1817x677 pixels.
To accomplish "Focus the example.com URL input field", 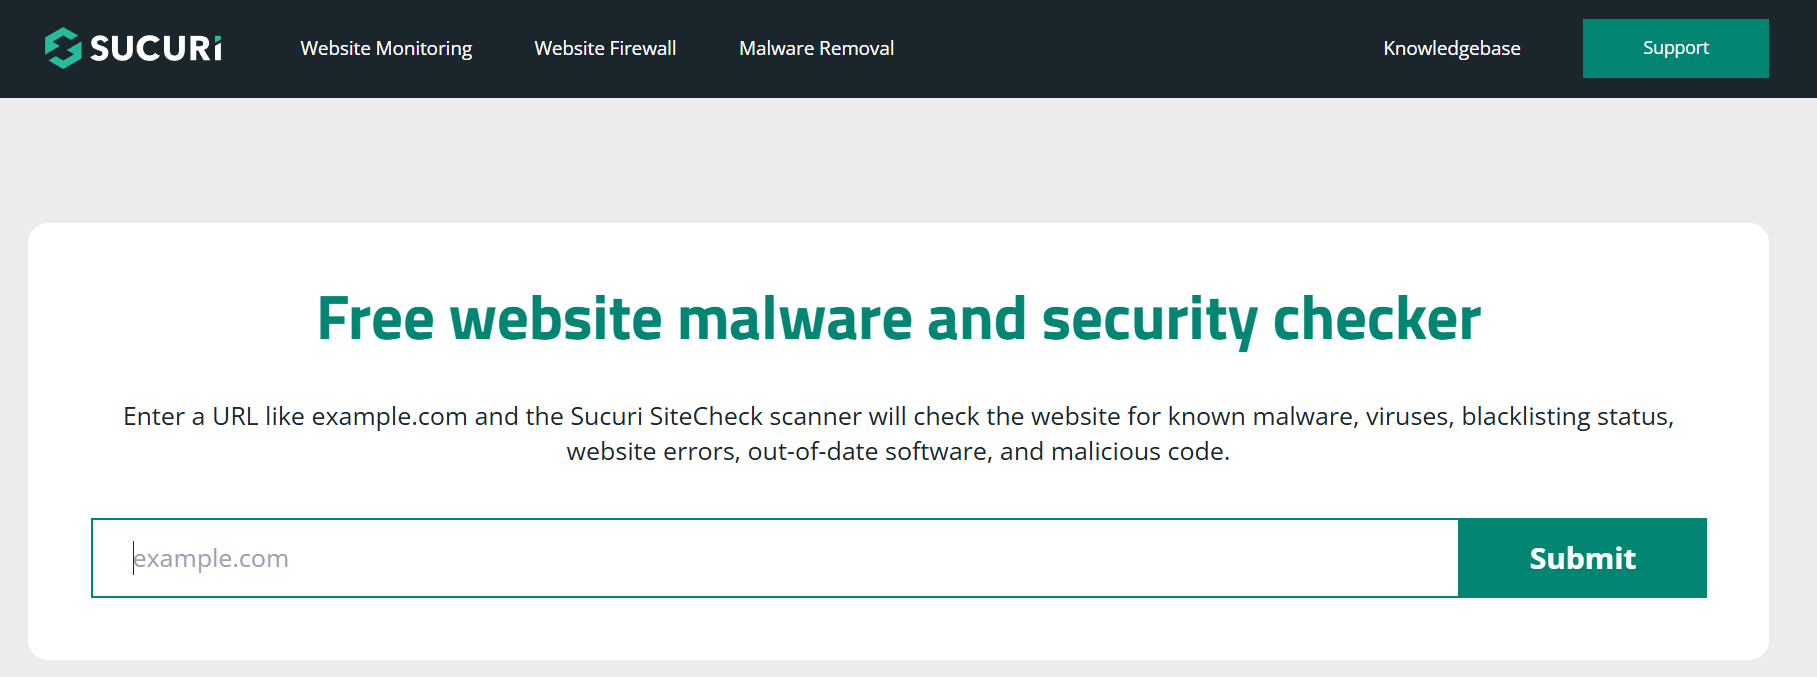I will (x=775, y=558).
